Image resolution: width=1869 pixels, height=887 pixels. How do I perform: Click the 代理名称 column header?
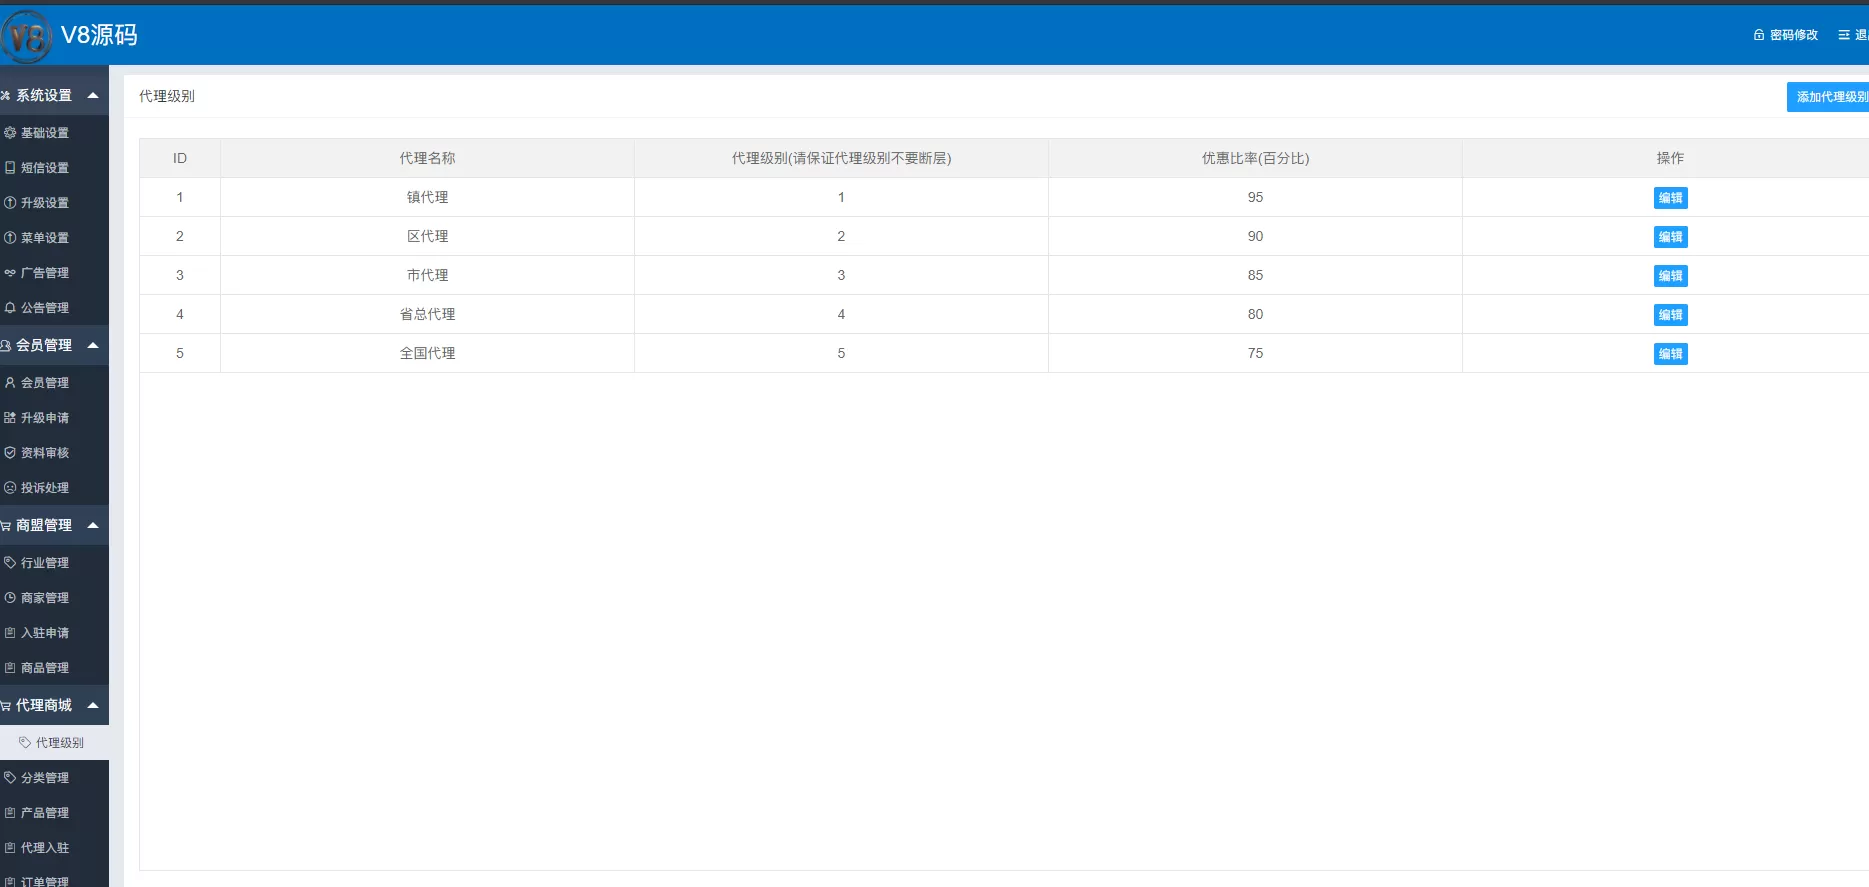tap(427, 158)
